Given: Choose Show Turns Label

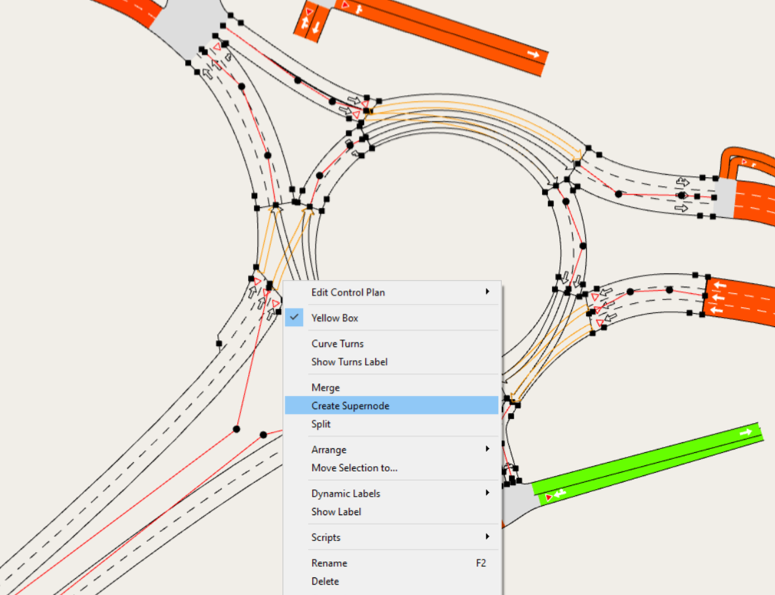Looking at the screenshot, I should [391, 362].
